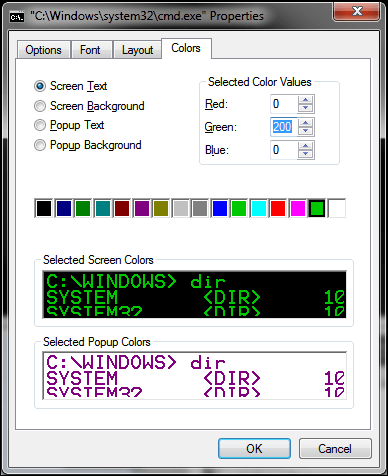This screenshot has height=476, width=388.
Task: Pick the olive color swatch
Action: coord(161,208)
